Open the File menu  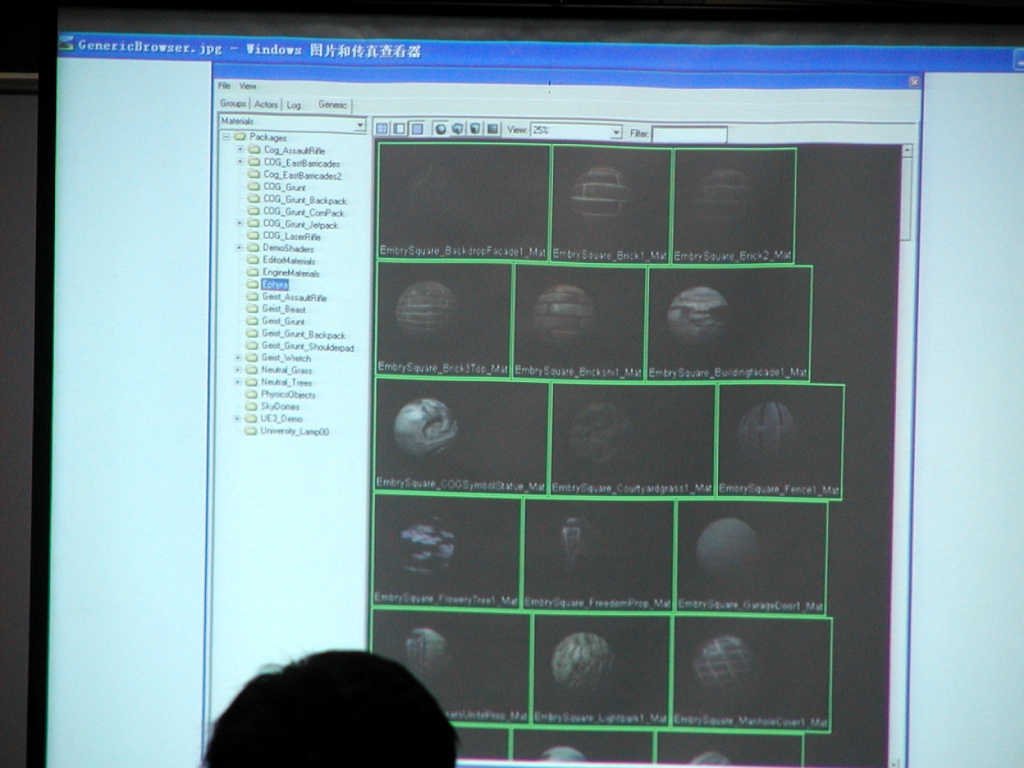pyautogui.click(x=224, y=86)
